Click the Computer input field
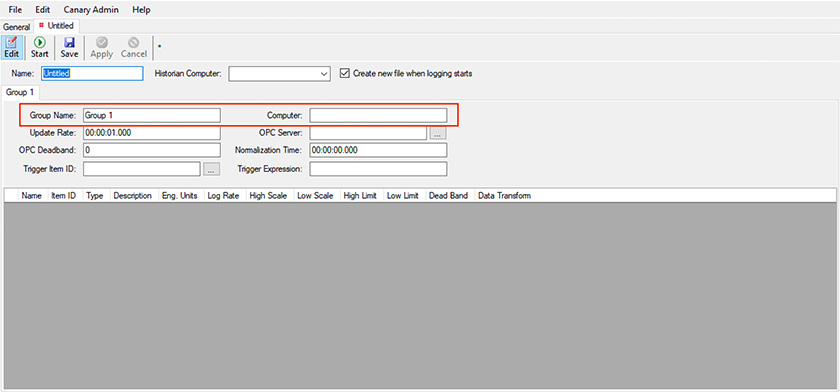The width and height of the screenshot is (840, 392). 378,115
